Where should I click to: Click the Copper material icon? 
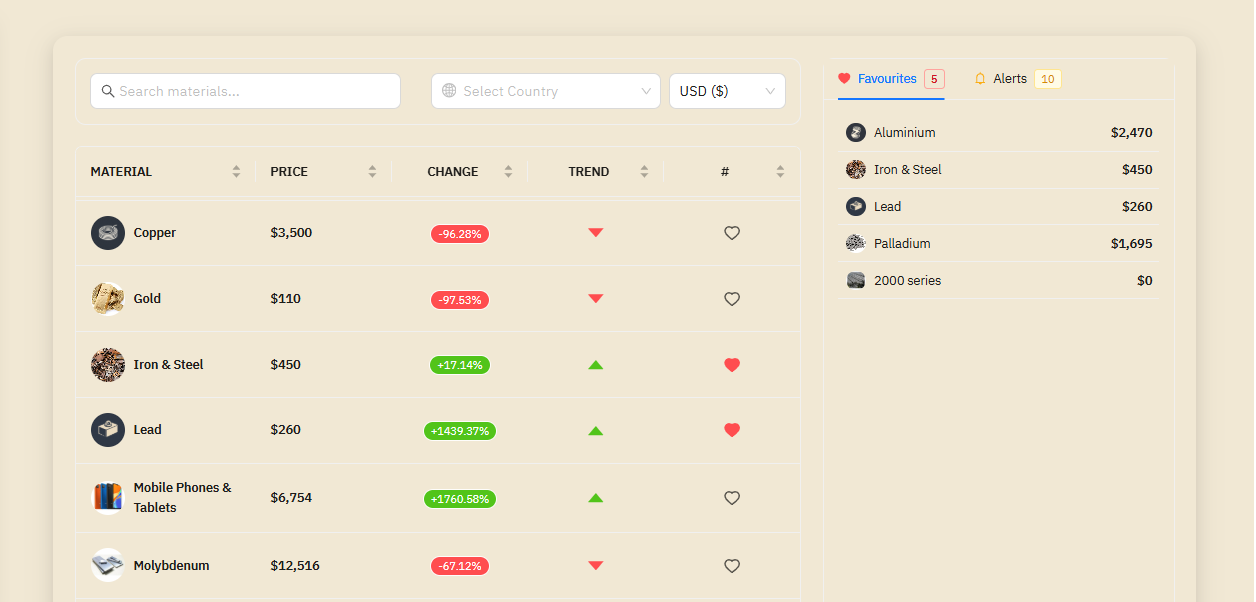pos(108,233)
